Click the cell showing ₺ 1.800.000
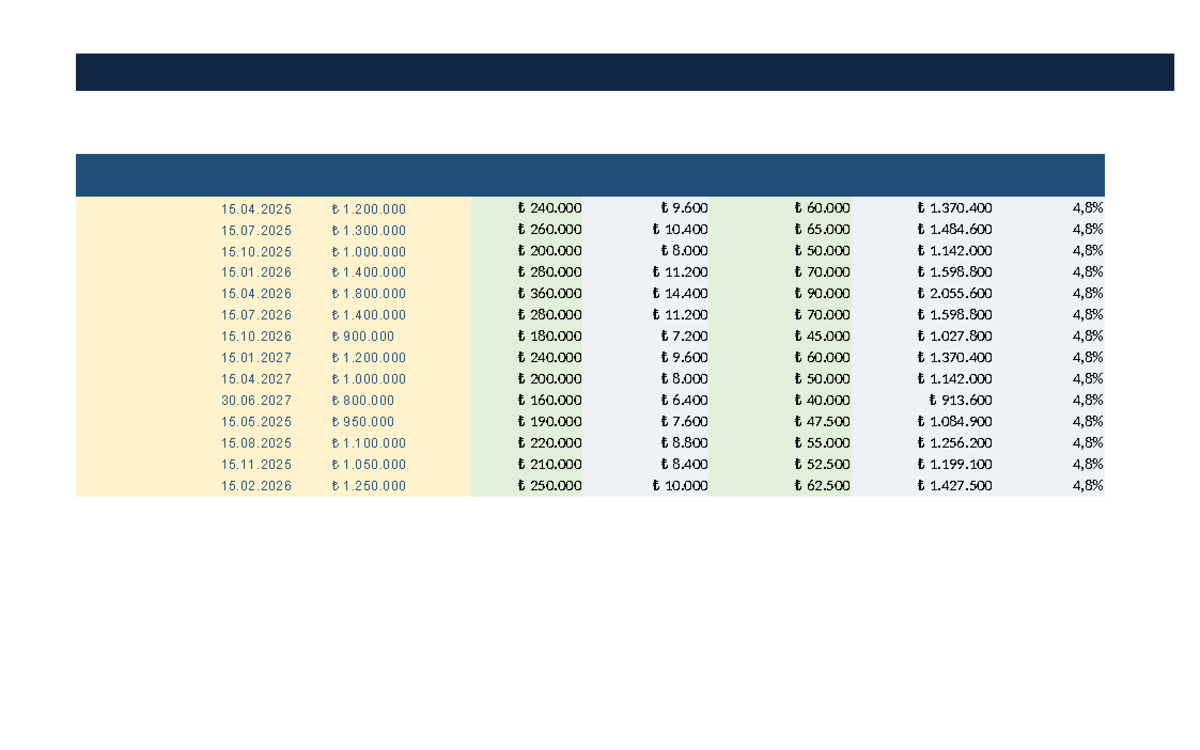The height and width of the screenshot is (750, 1200). click(x=369, y=294)
